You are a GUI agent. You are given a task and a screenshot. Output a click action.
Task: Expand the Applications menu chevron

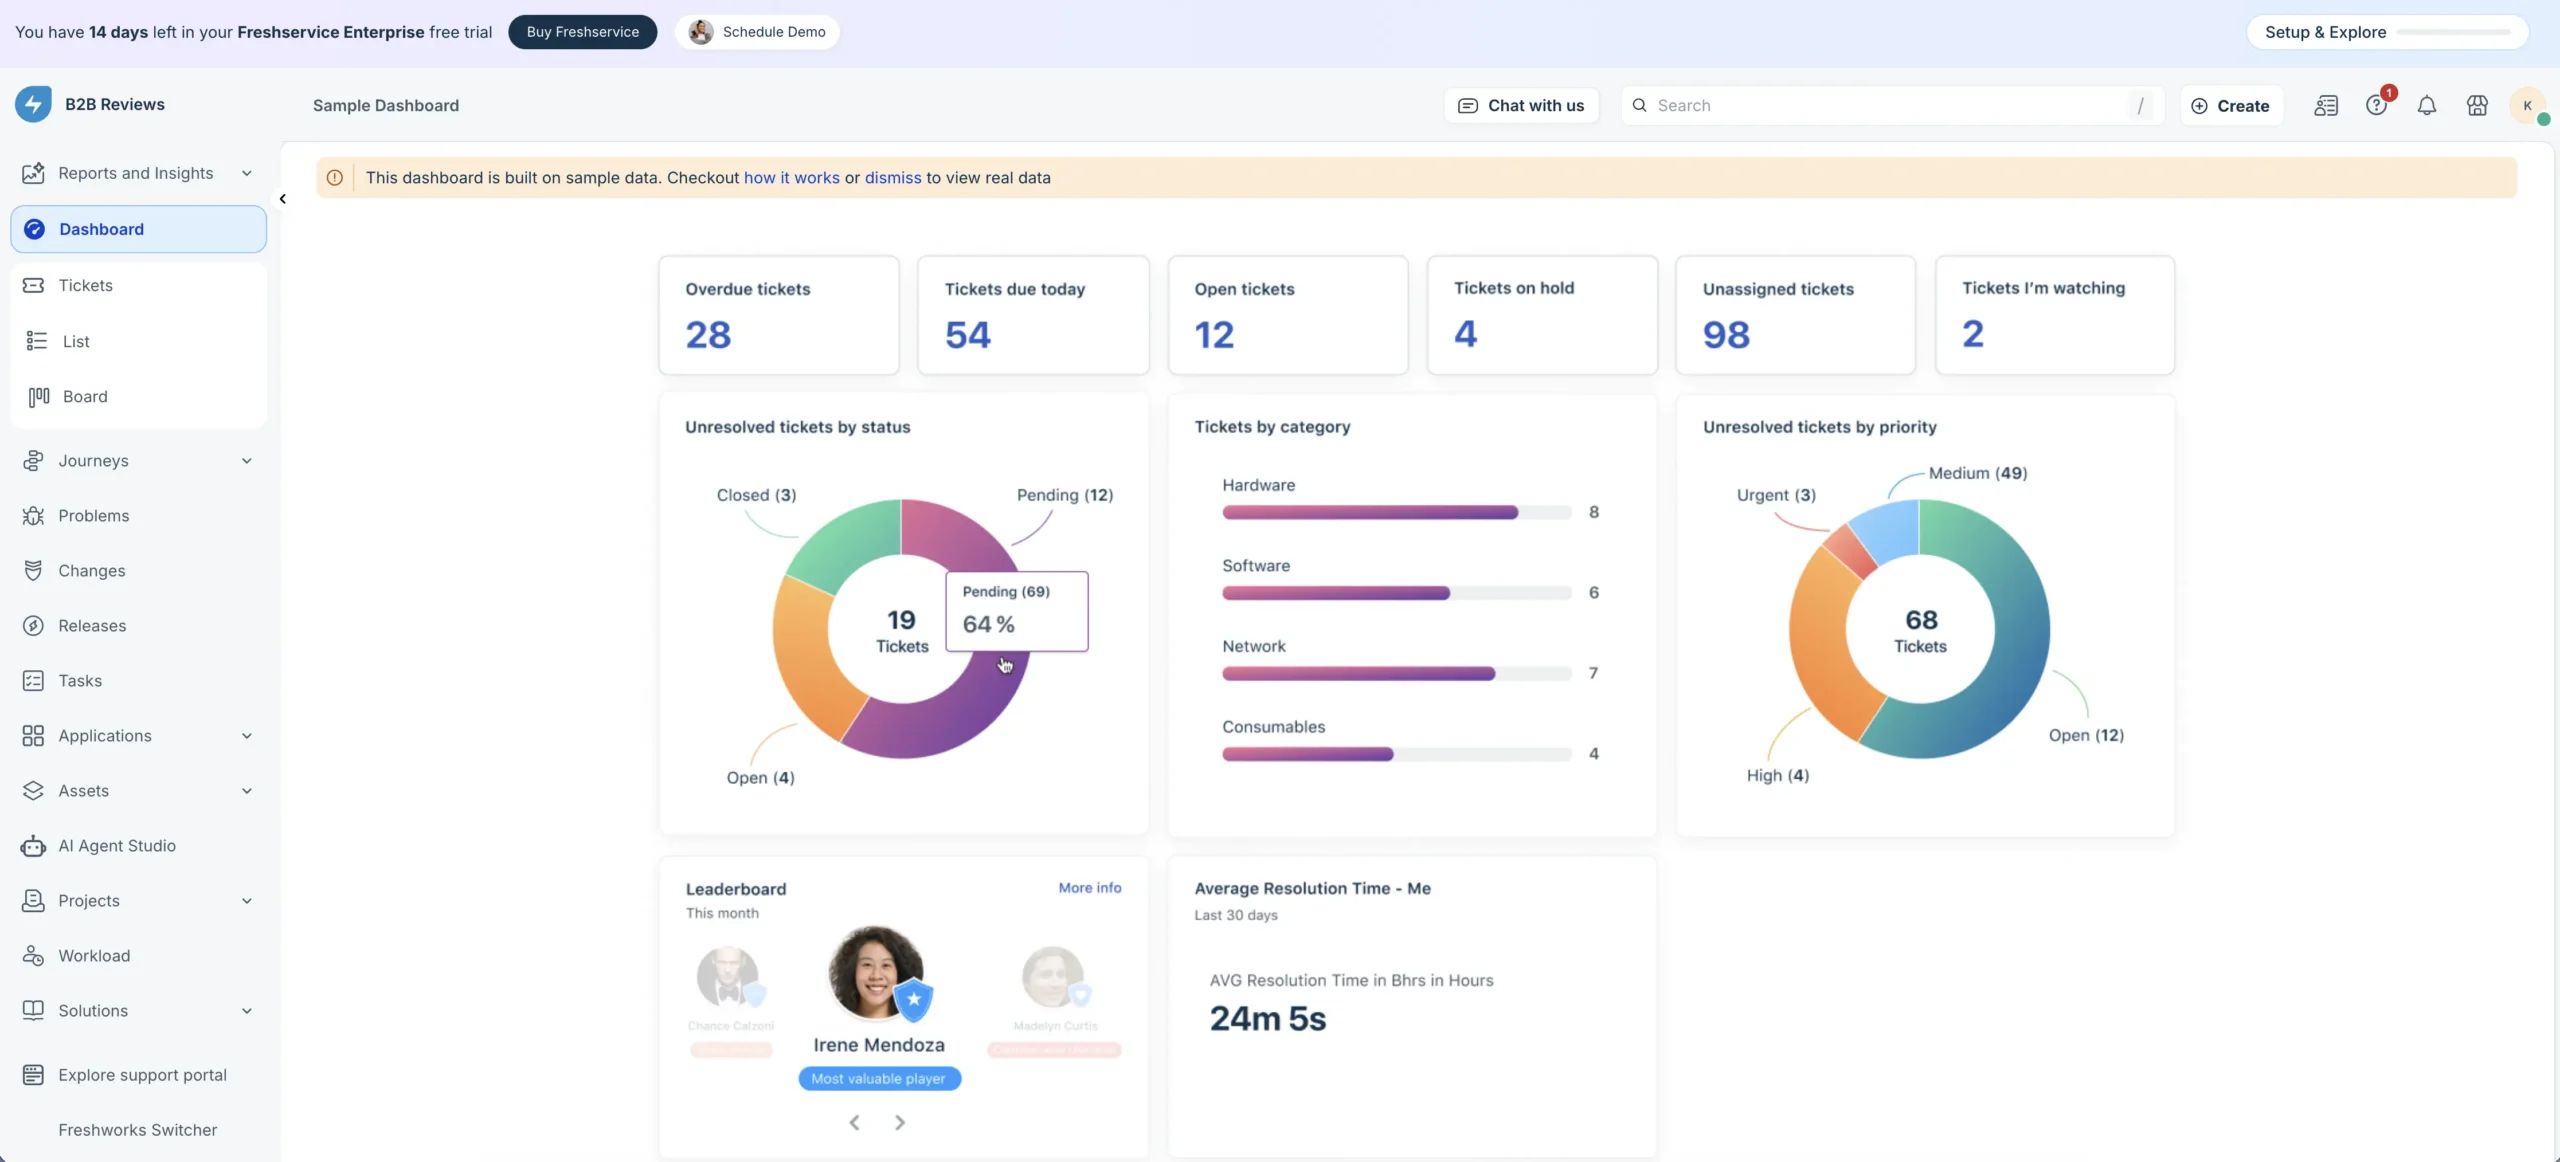tap(247, 736)
